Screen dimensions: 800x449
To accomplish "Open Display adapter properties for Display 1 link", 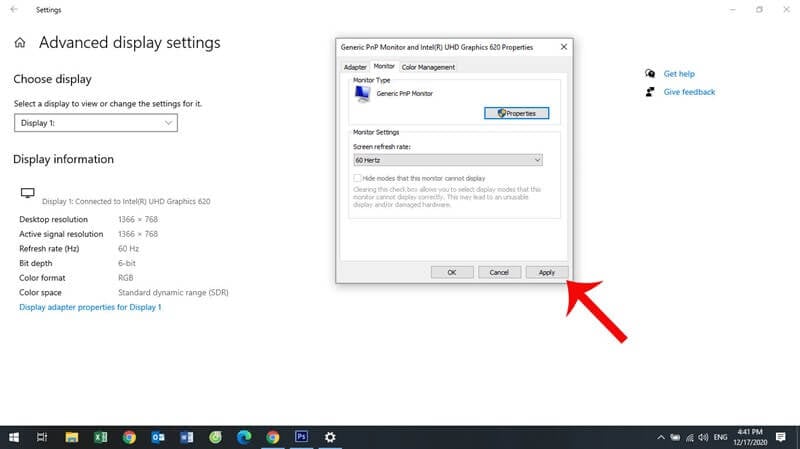I will point(90,307).
